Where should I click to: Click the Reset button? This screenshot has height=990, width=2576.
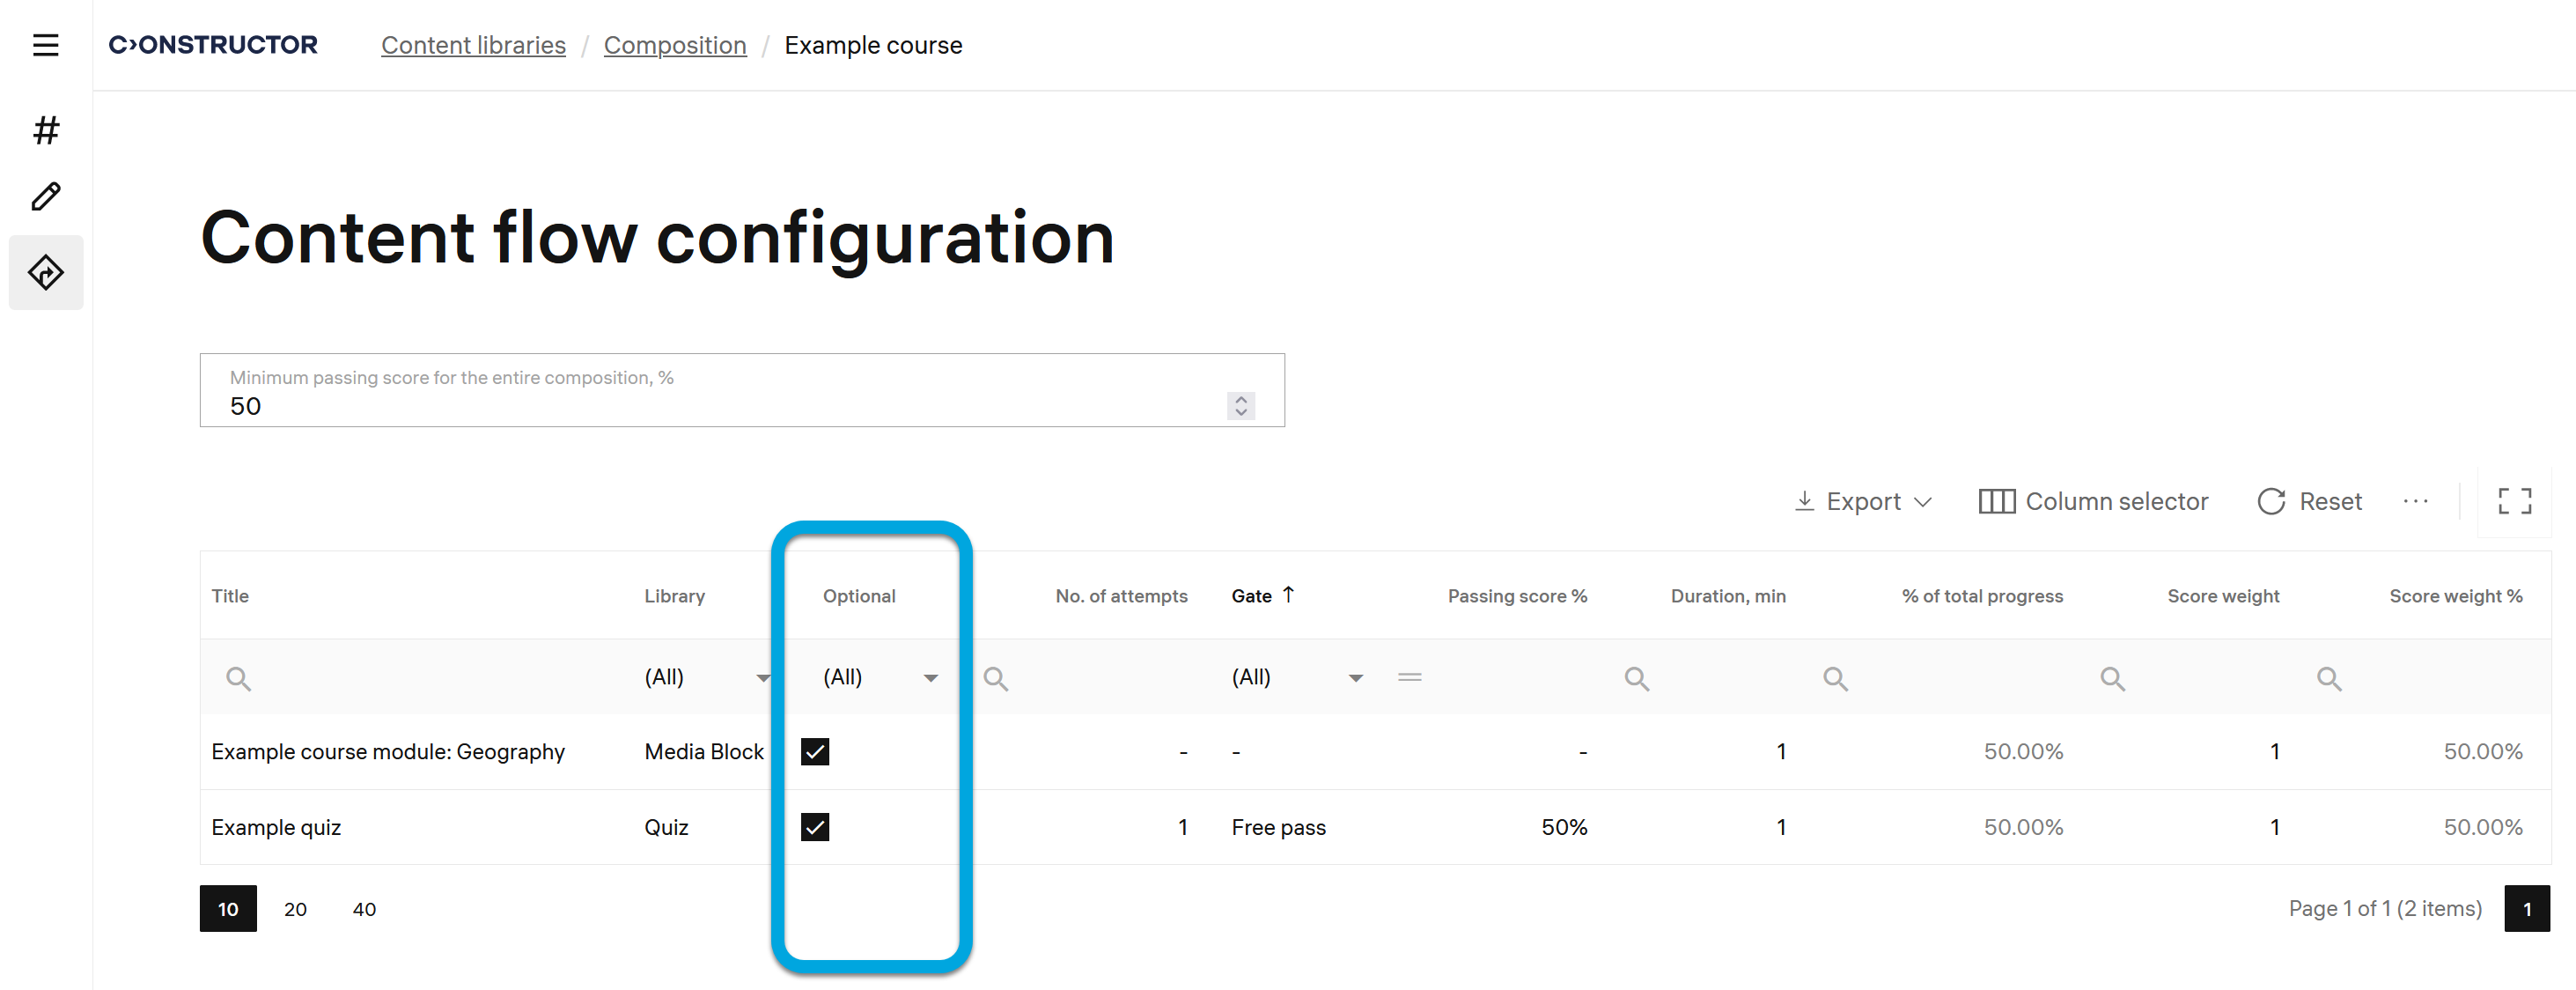(2309, 501)
